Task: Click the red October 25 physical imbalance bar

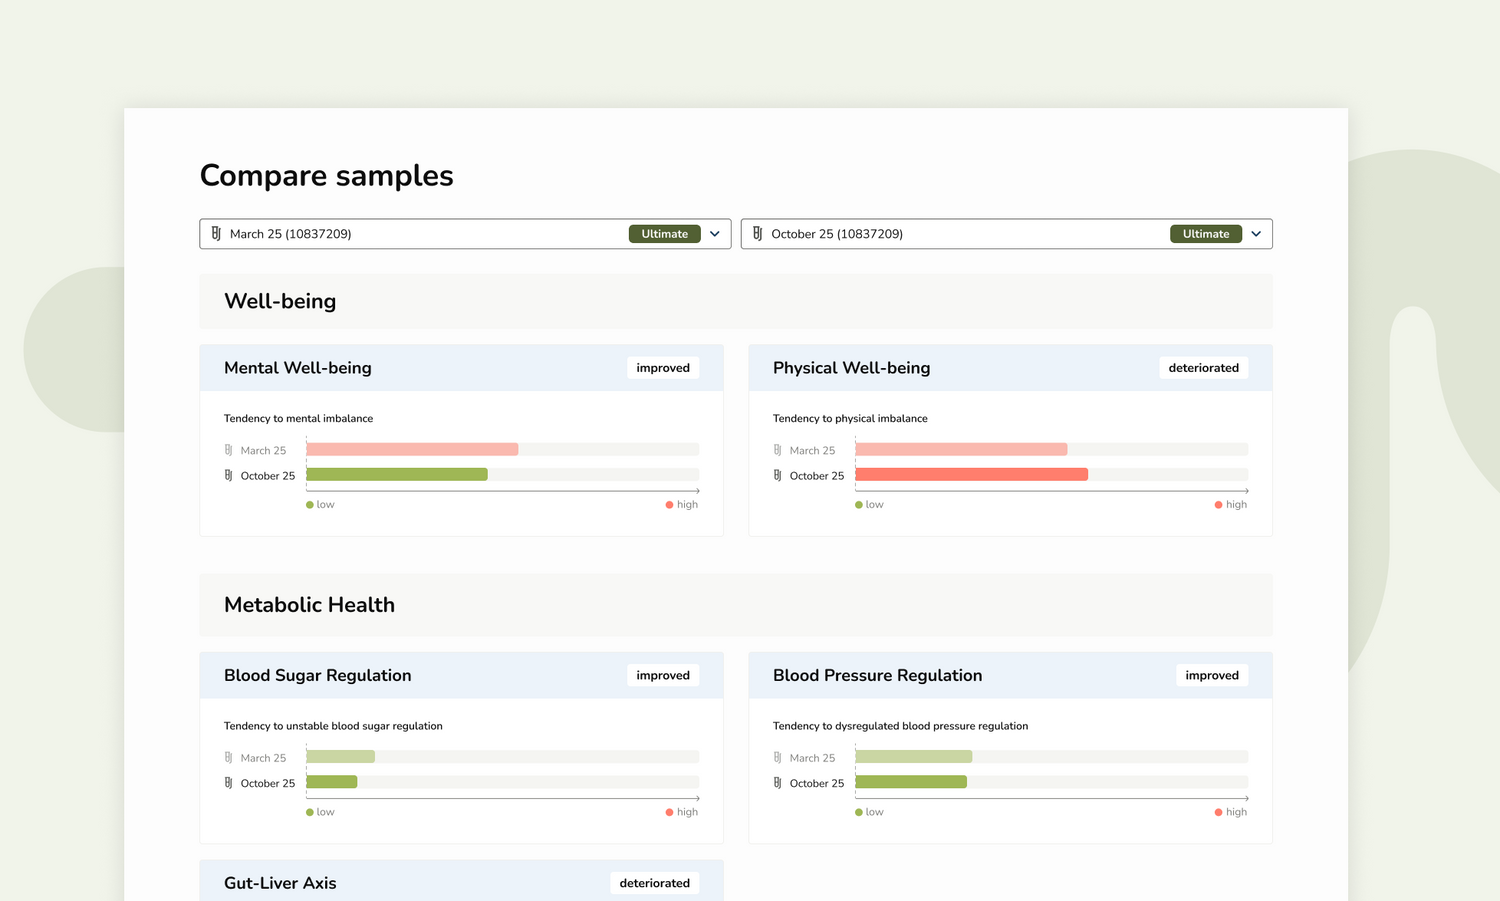Action: point(971,475)
